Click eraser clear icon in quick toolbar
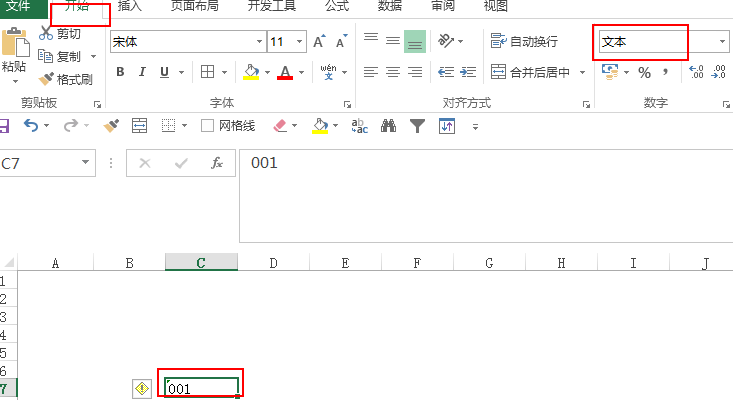 pos(280,126)
